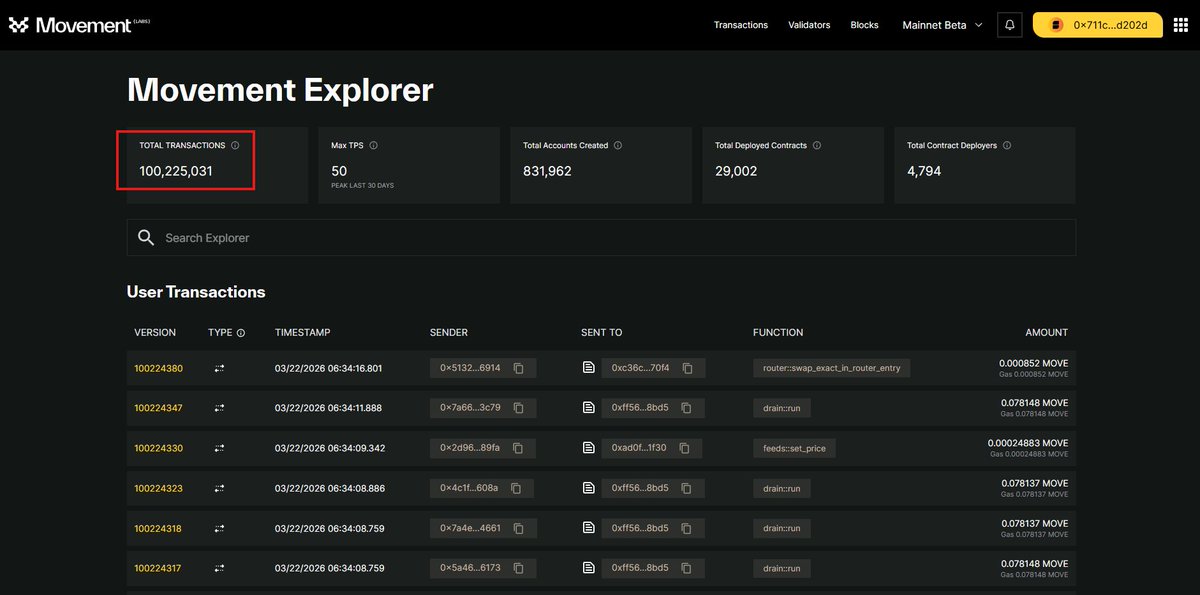
Task: Open transaction version 100224380
Action: pos(159,368)
